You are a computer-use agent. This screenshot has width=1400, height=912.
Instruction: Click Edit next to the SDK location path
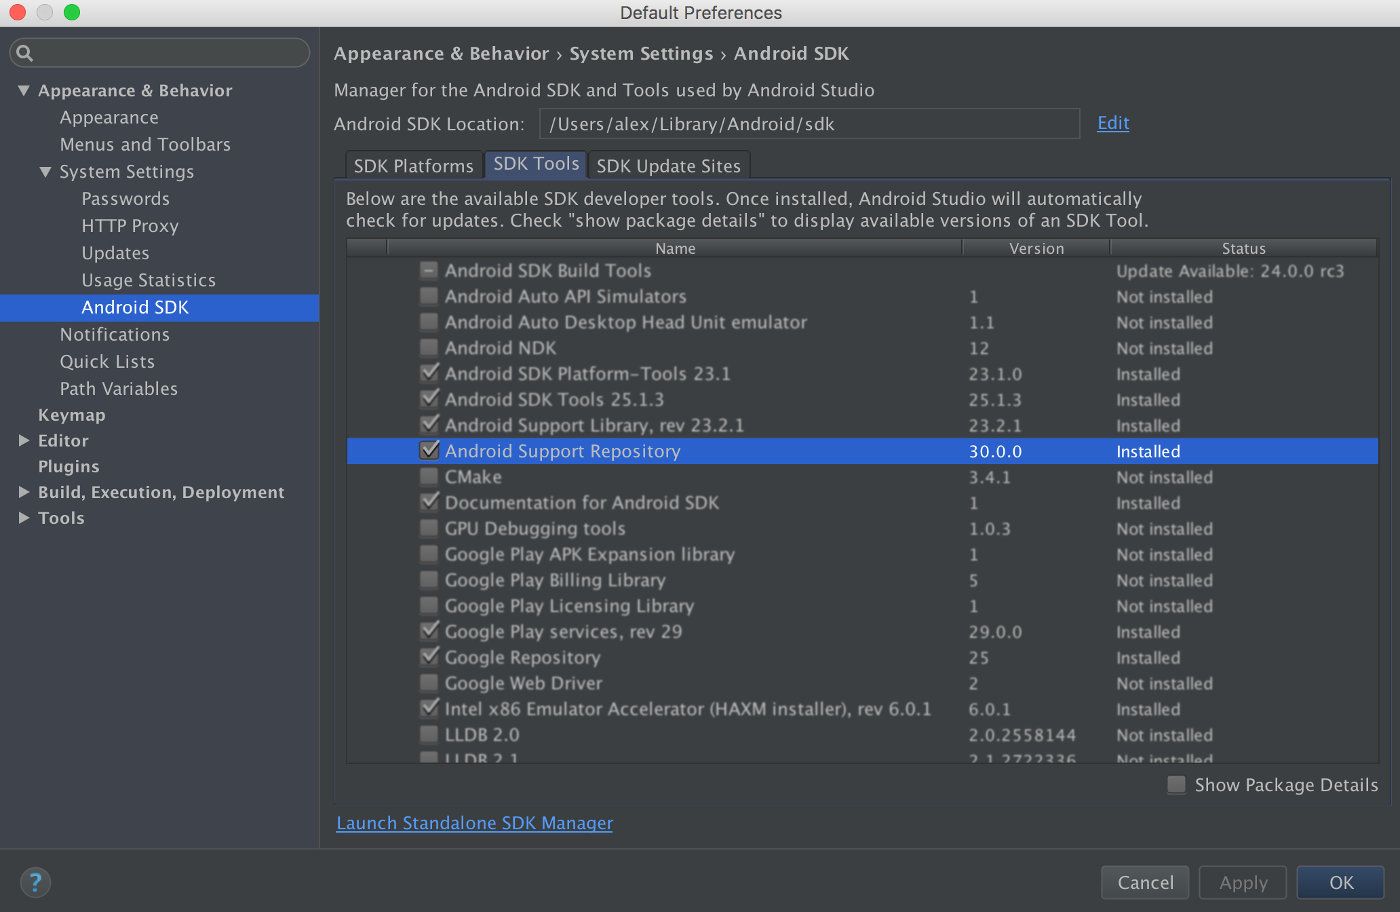tap(1113, 122)
